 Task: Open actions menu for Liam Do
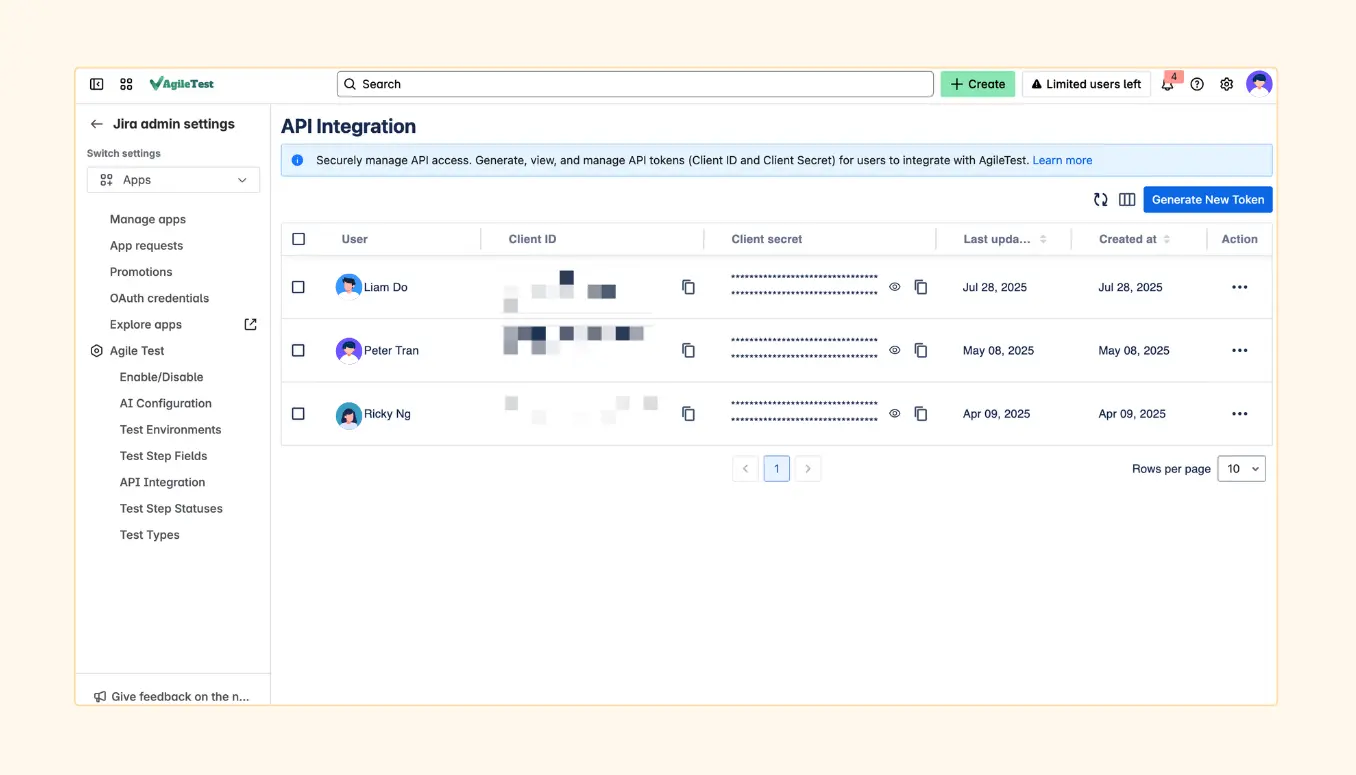[x=1240, y=287]
